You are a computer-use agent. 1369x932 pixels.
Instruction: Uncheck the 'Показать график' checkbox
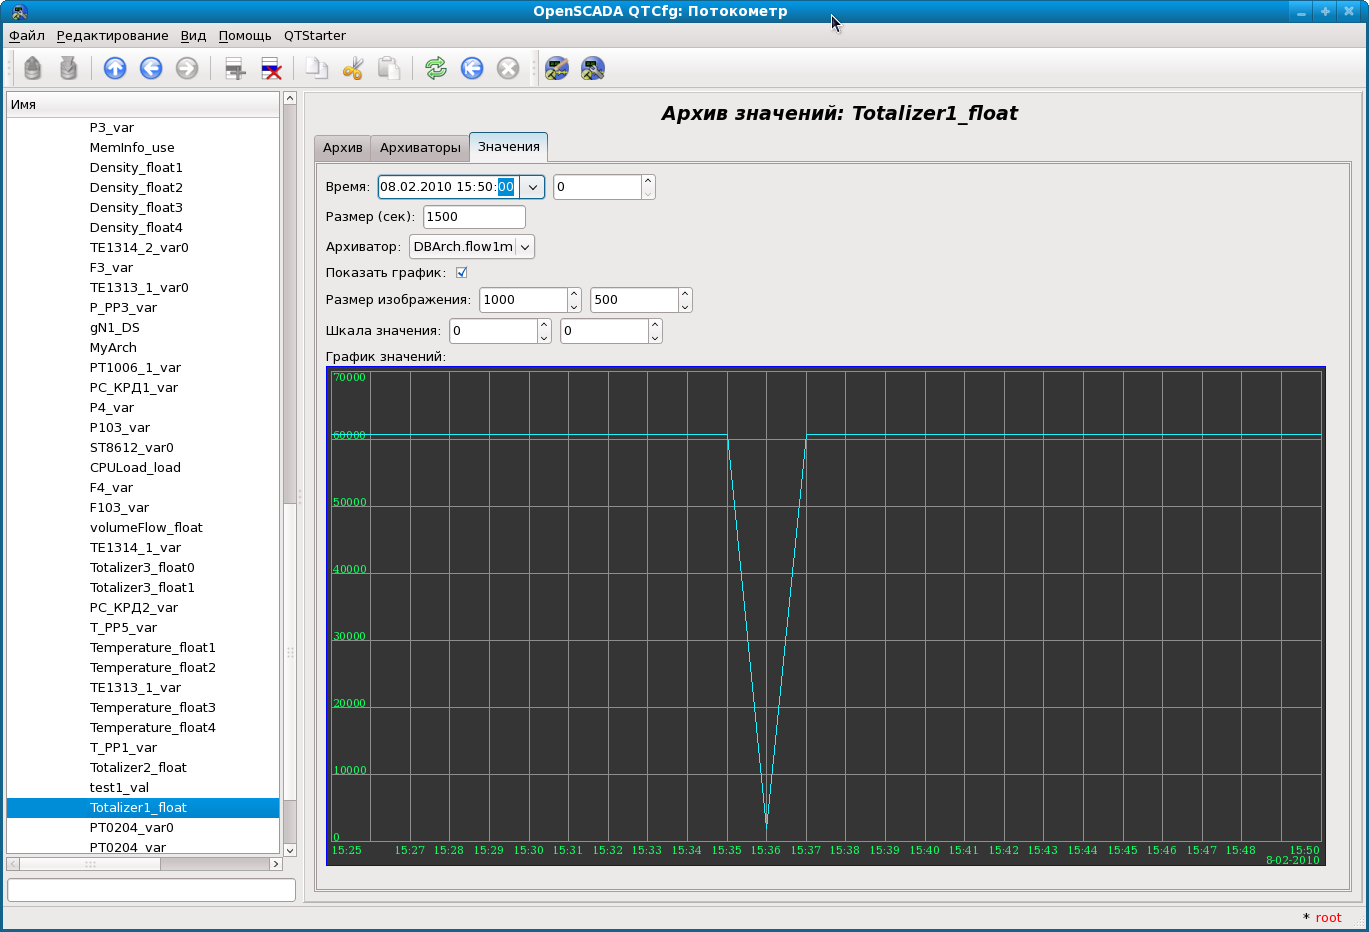click(x=462, y=272)
